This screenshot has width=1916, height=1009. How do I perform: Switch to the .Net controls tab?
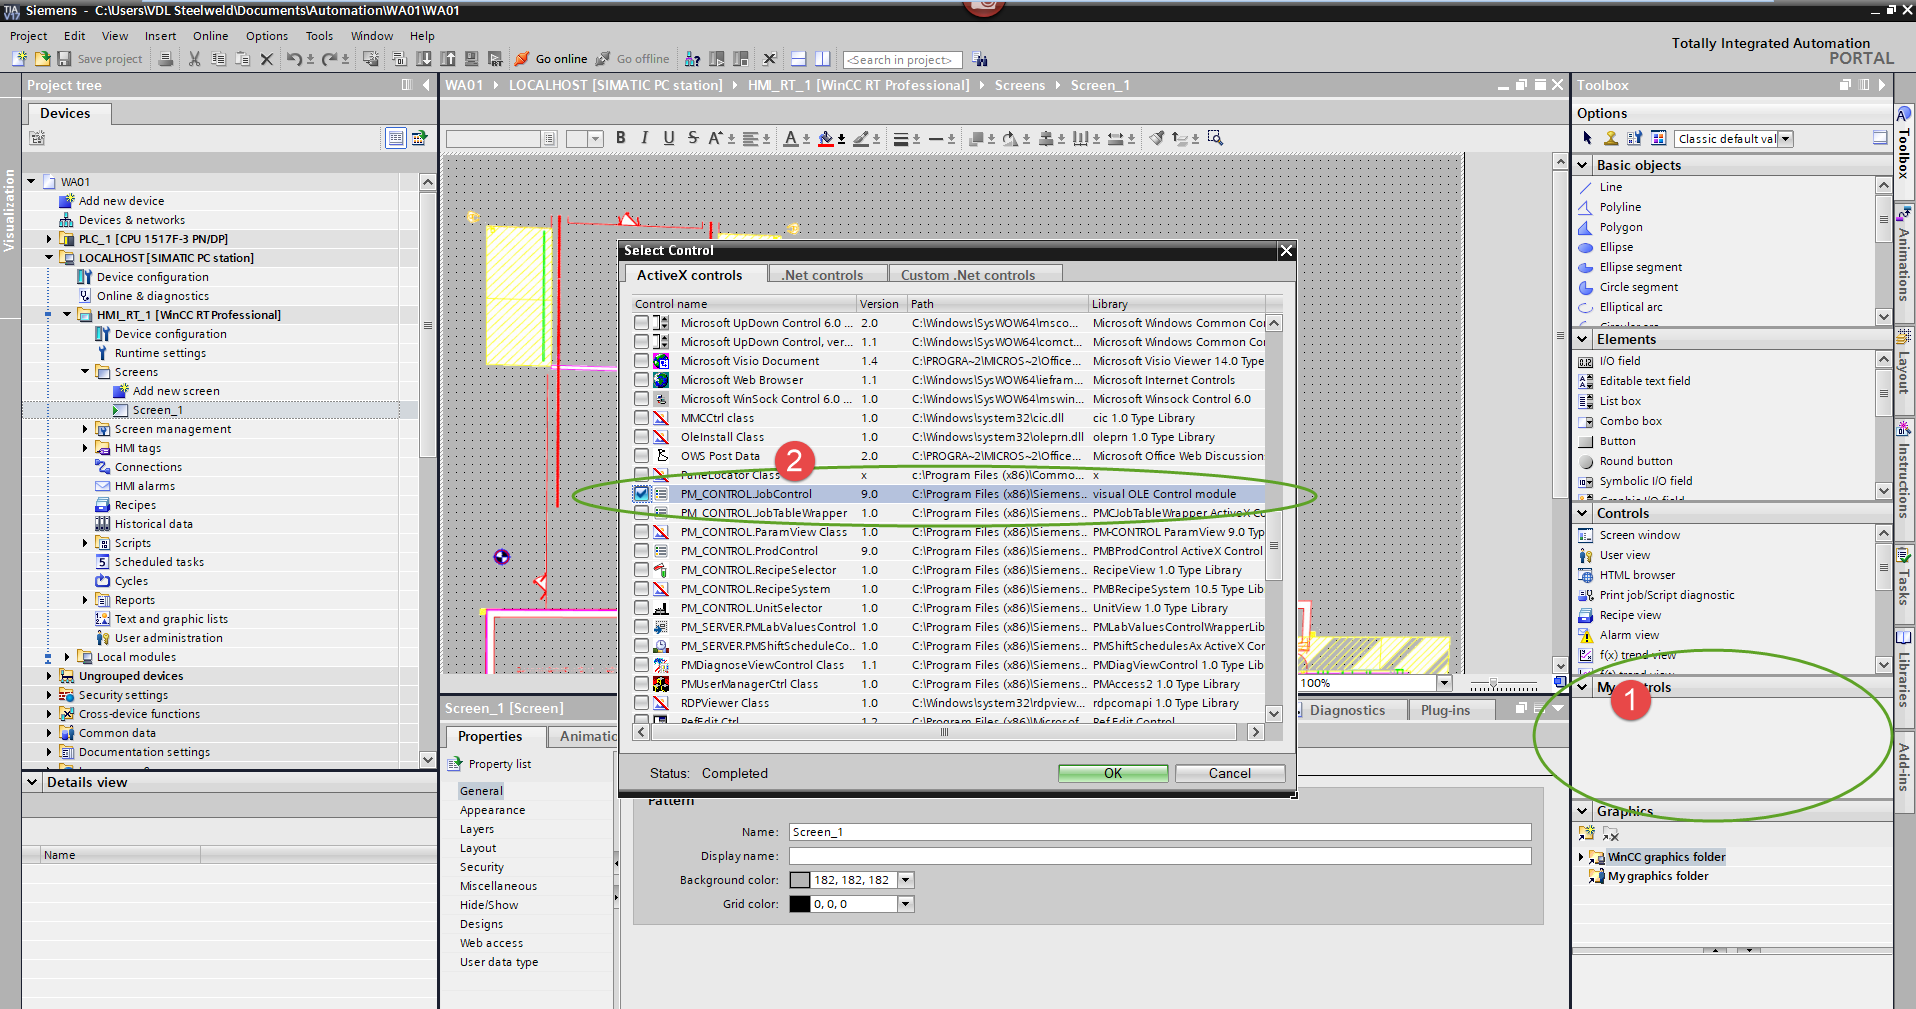click(823, 275)
